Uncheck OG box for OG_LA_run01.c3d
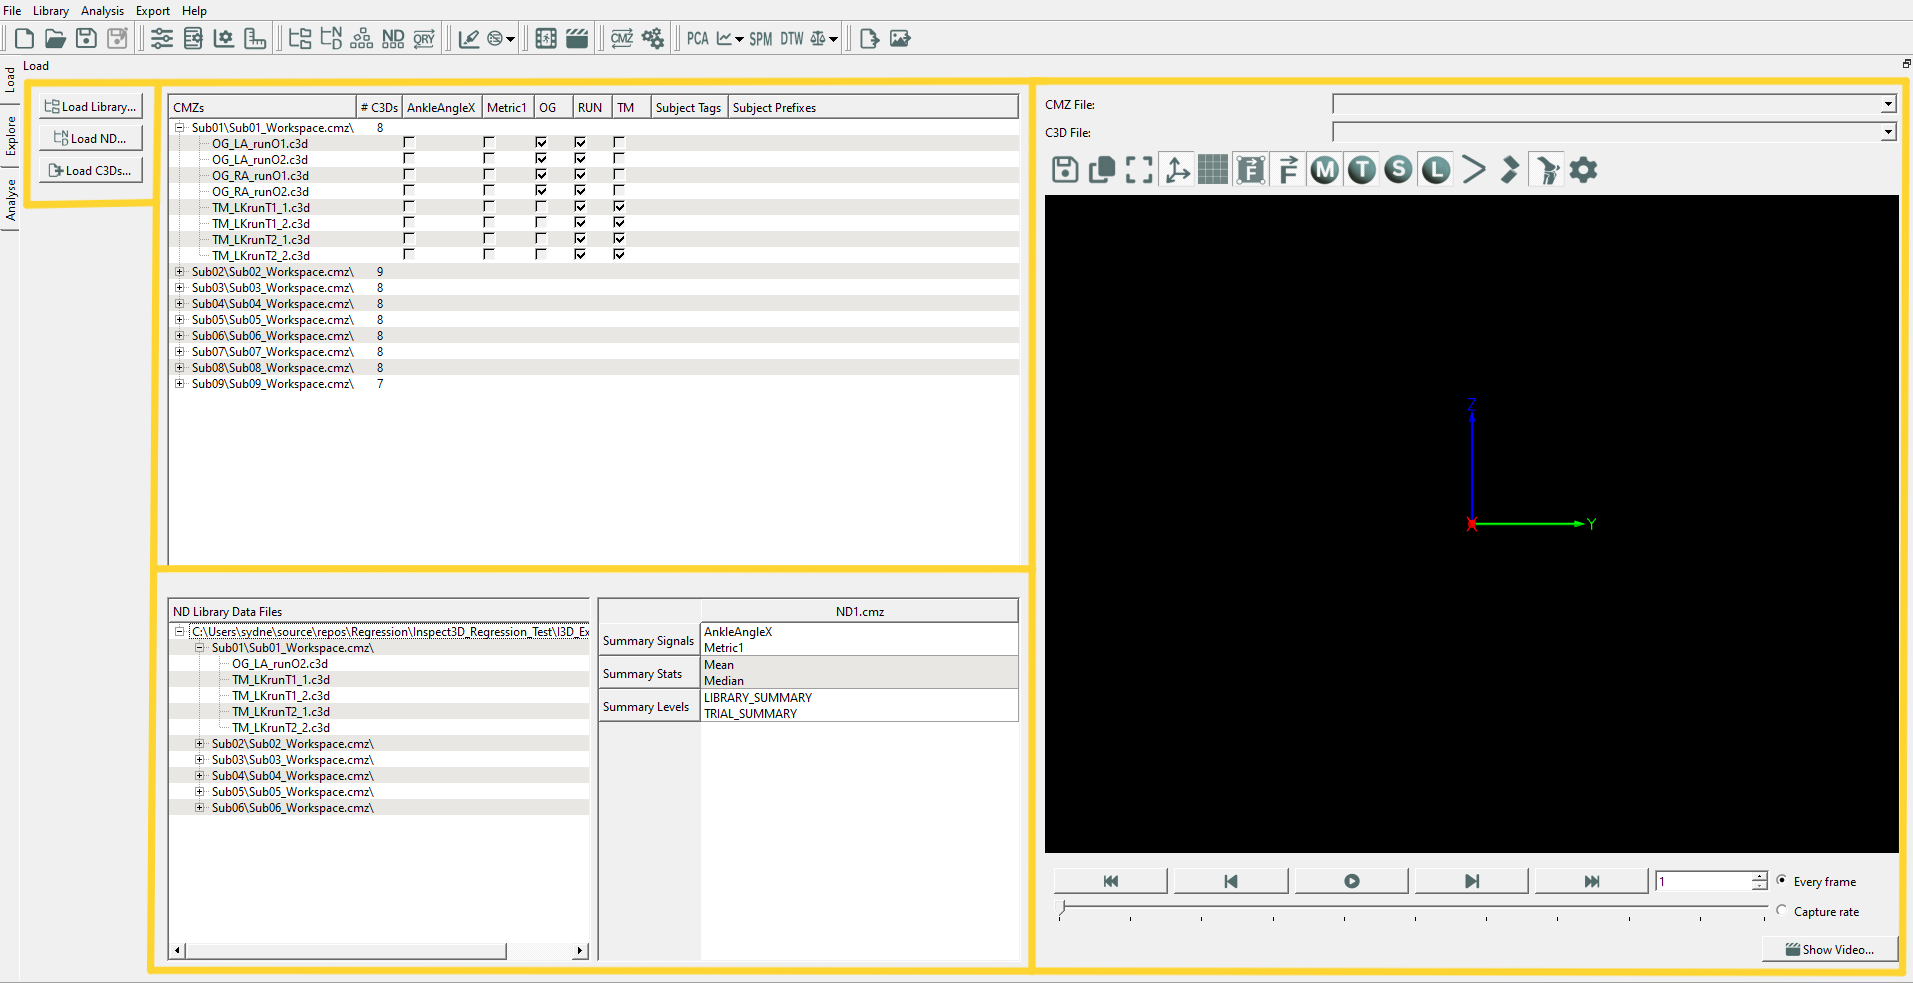This screenshot has height=983, width=1913. [541, 143]
